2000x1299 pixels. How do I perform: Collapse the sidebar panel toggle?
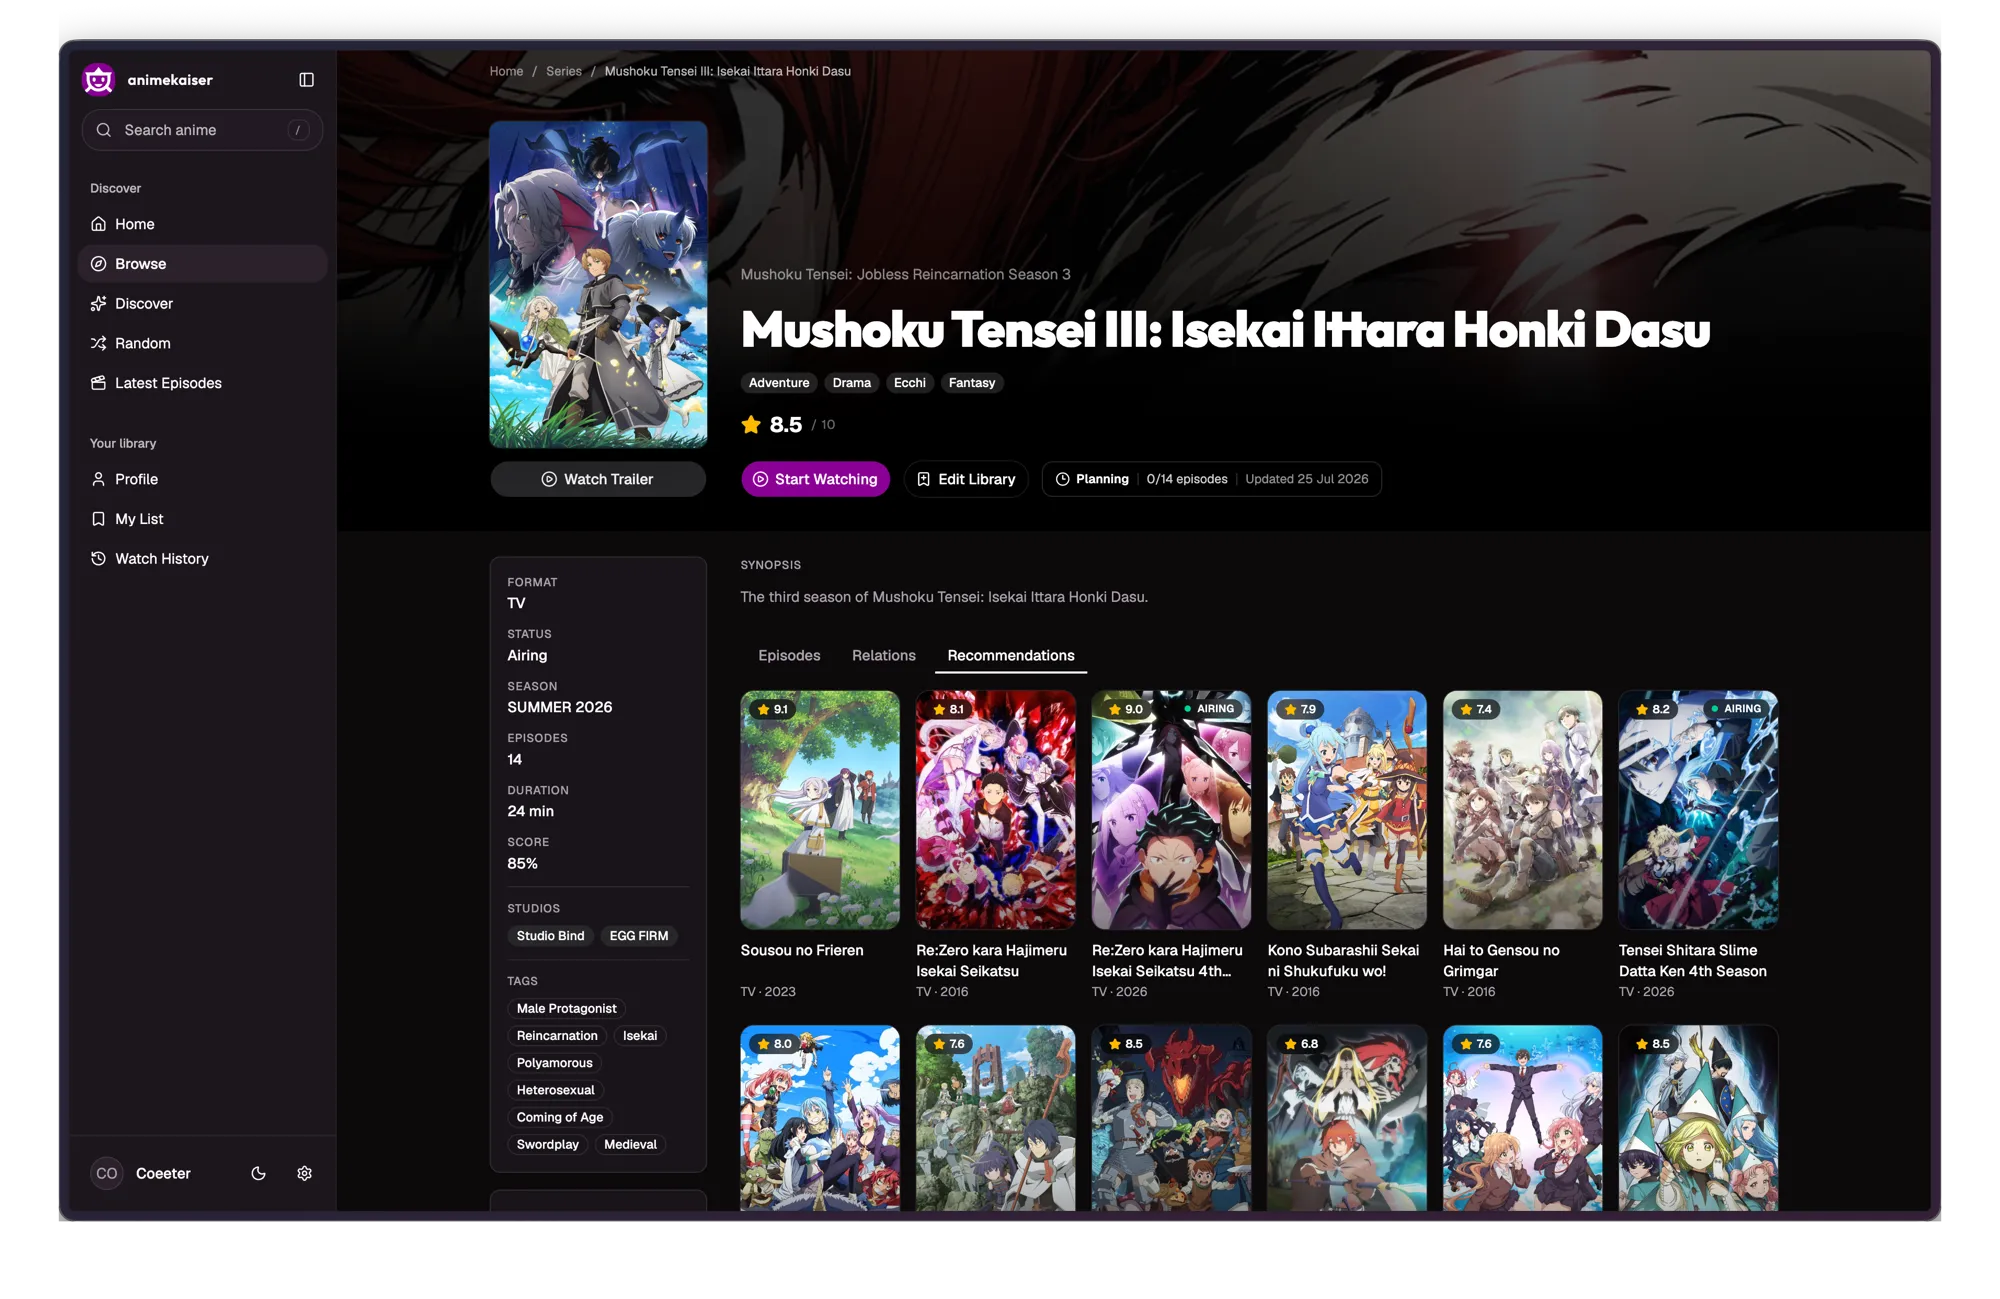click(x=306, y=80)
